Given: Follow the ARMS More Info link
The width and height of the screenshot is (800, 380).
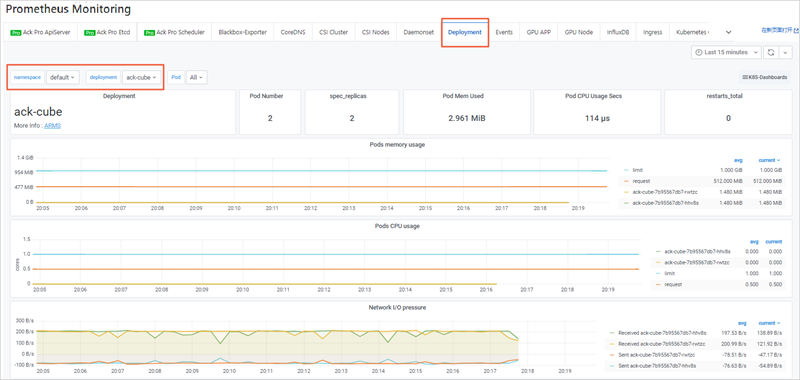Looking at the screenshot, I should (x=53, y=125).
